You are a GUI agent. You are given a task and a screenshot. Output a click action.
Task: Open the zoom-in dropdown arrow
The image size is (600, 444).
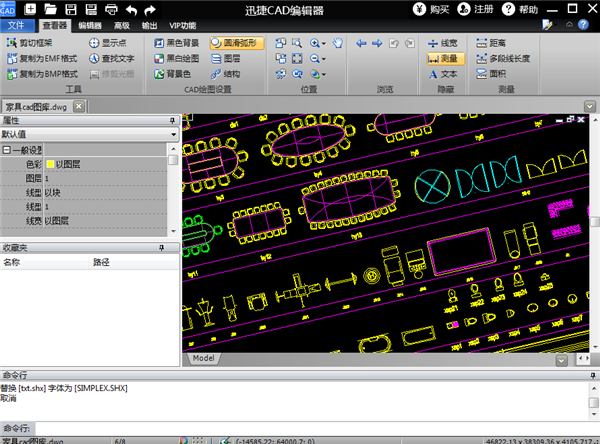click(324, 43)
